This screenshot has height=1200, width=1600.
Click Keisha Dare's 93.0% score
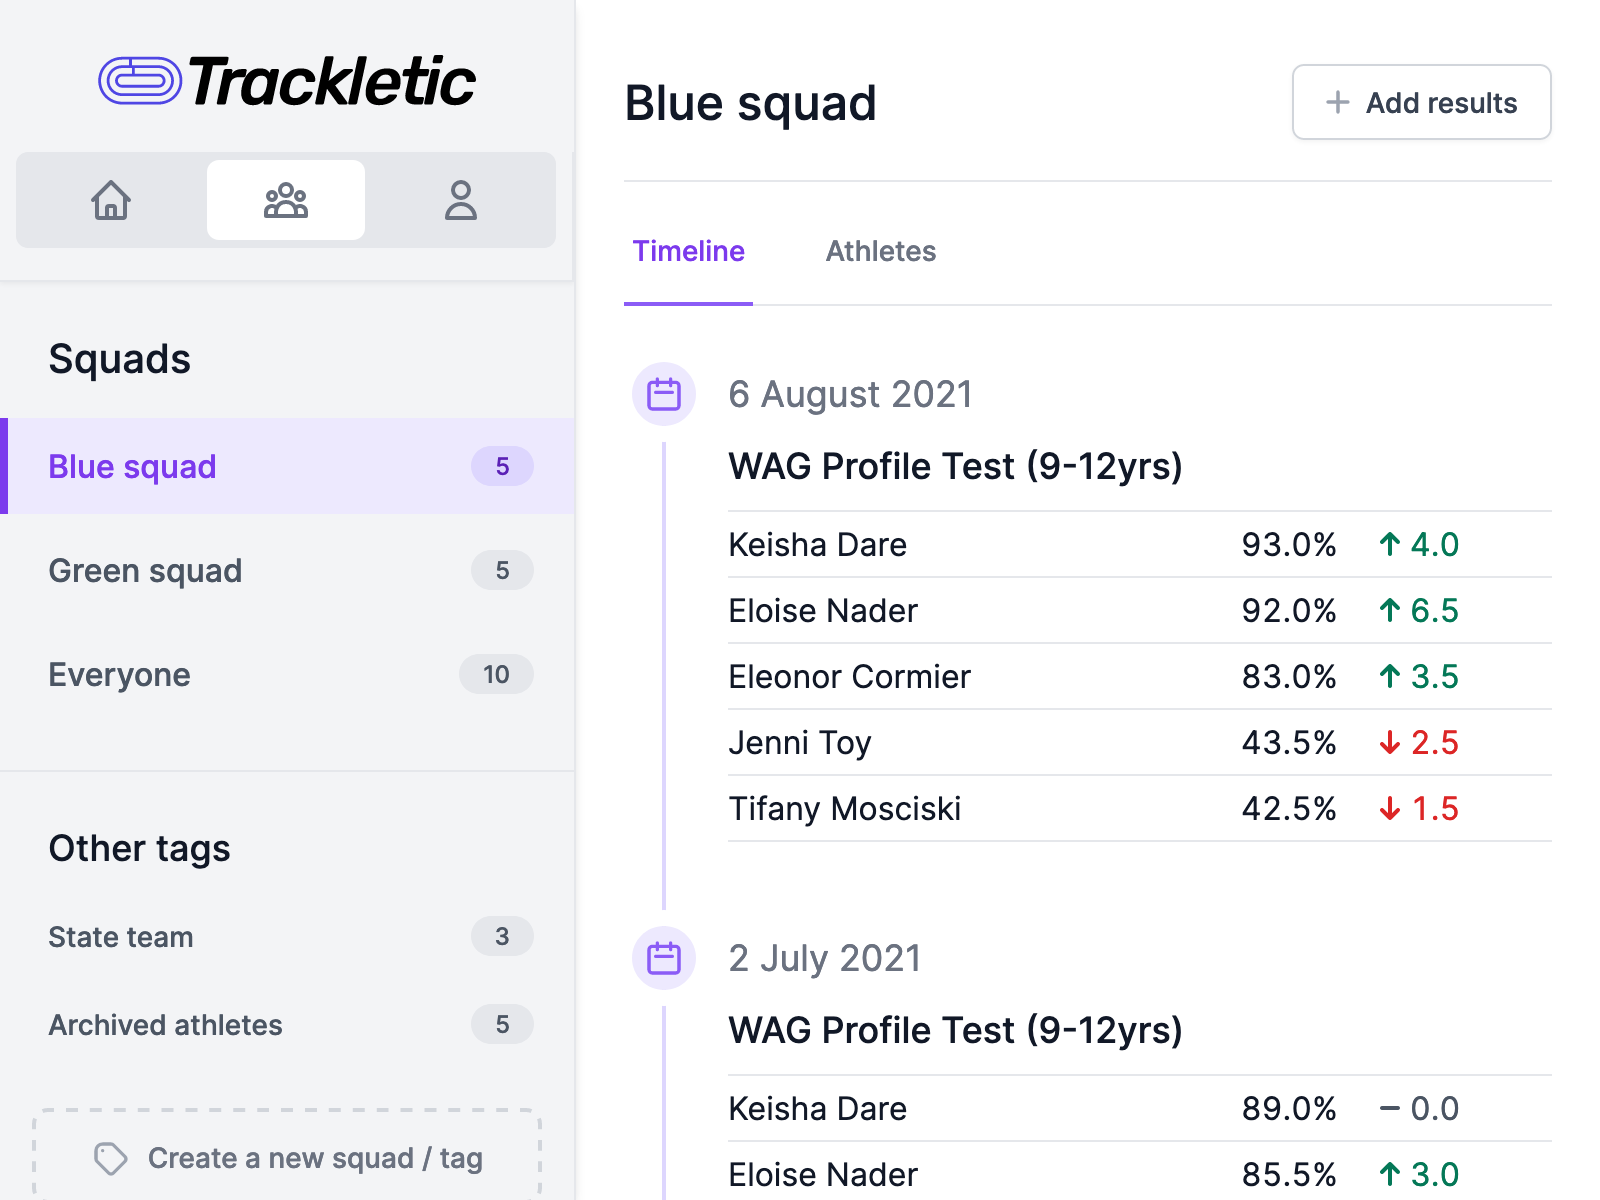click(1289, 544)
